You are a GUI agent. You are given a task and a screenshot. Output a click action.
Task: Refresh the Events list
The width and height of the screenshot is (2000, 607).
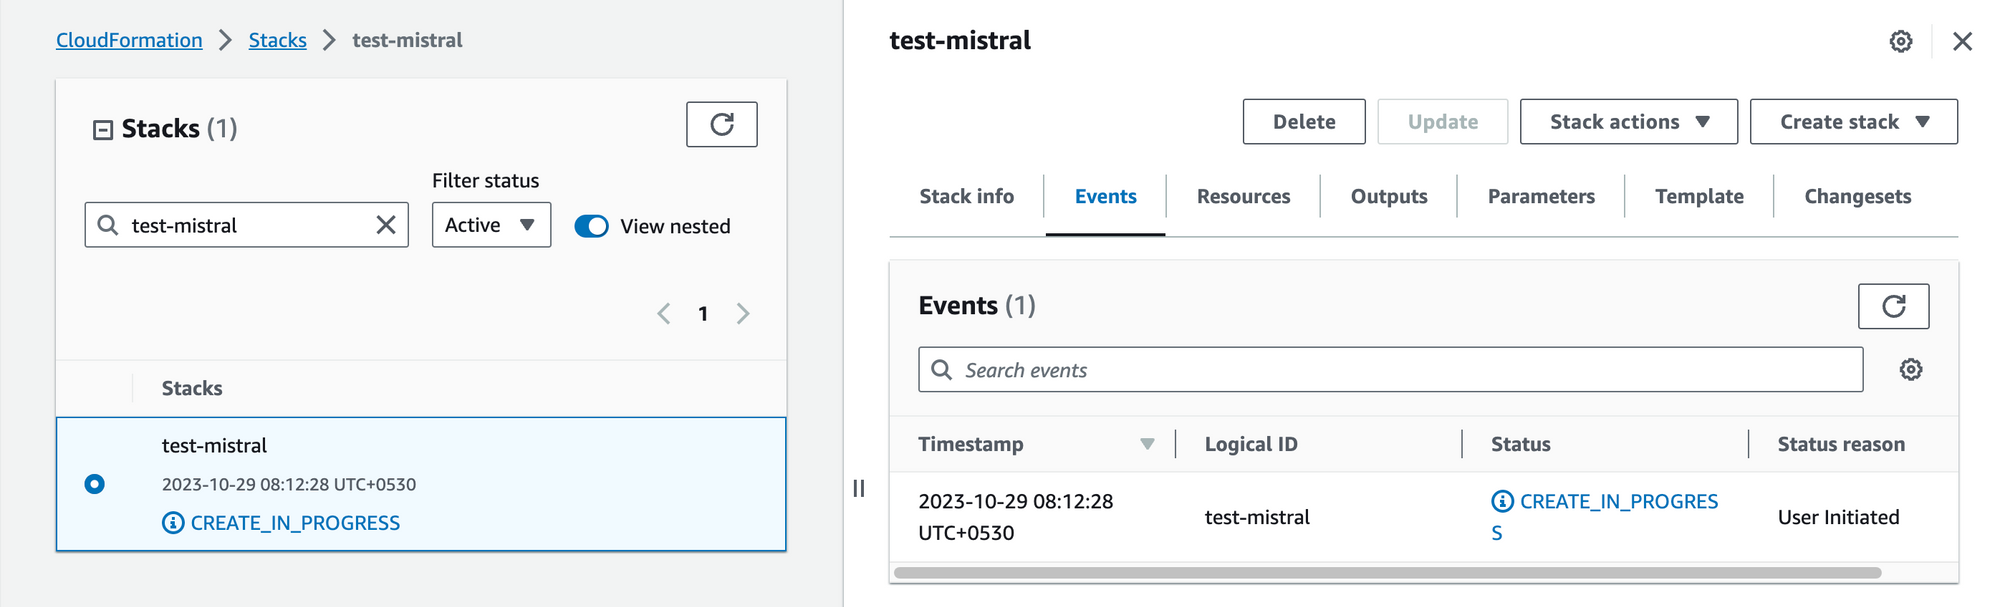[1893, 306]
